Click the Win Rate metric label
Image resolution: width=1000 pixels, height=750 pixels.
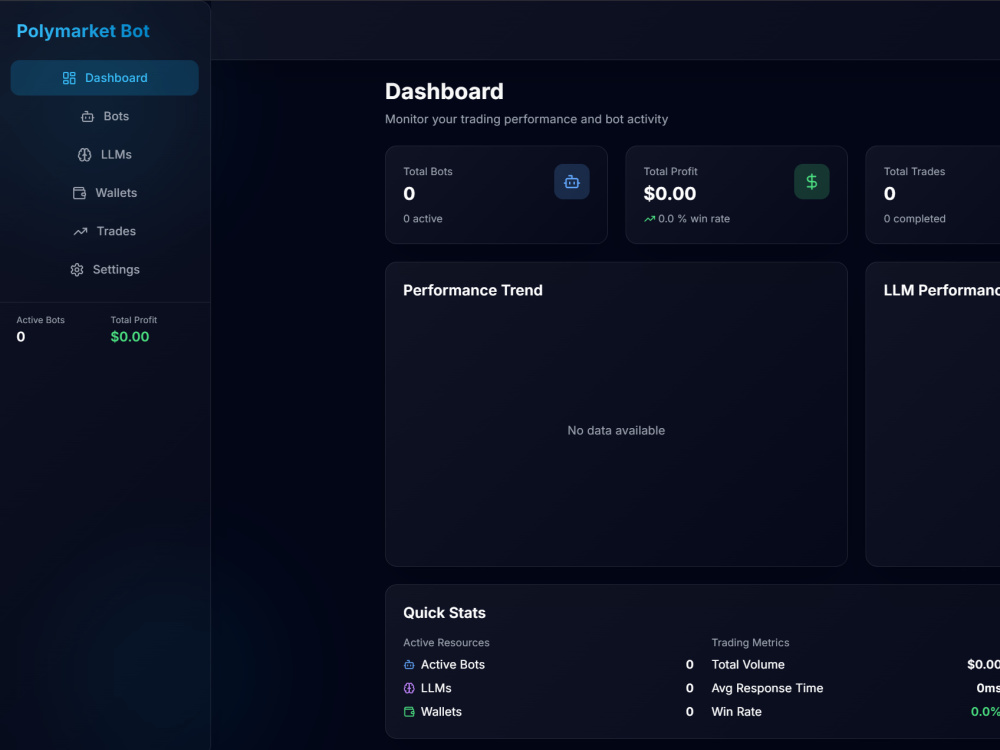(x=737, y=712)
